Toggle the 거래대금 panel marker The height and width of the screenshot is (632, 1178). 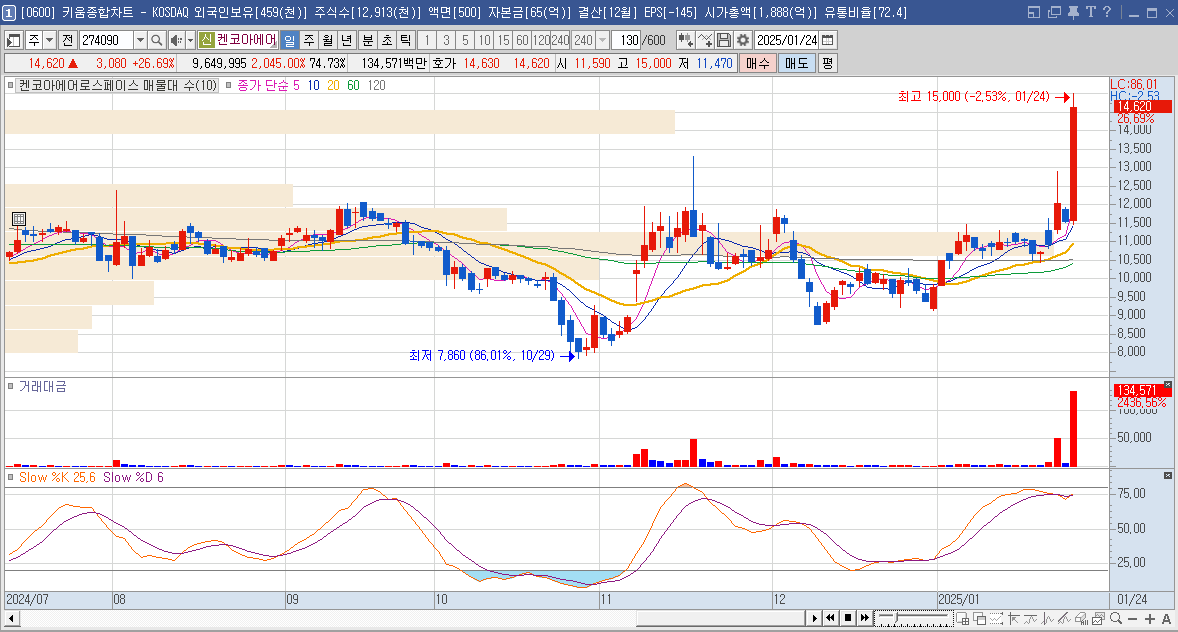tap(11, 386)
